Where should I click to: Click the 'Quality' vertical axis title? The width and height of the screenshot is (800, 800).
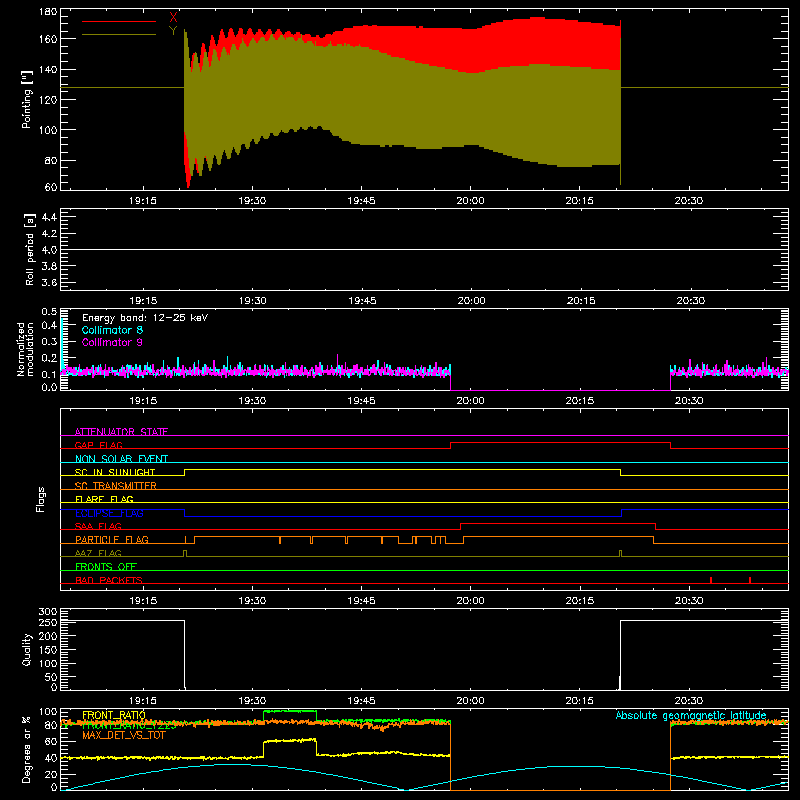[x=27, y=649]
